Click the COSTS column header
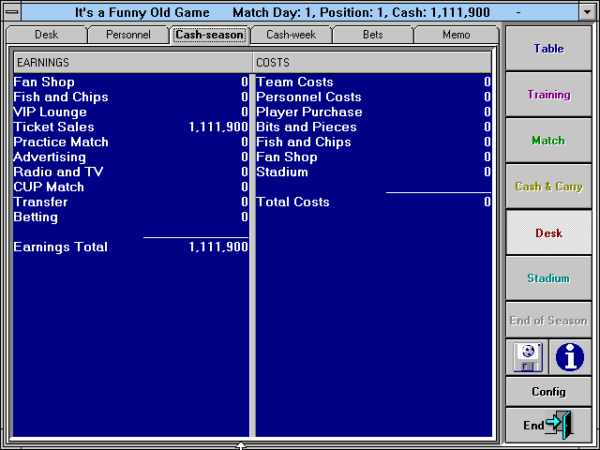 (x=372, y=62)
